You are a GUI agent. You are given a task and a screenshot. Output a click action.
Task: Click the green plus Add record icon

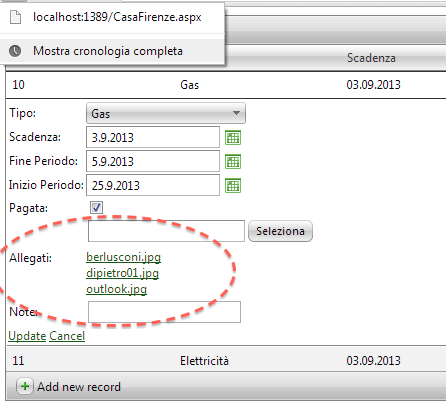point(25,386)
